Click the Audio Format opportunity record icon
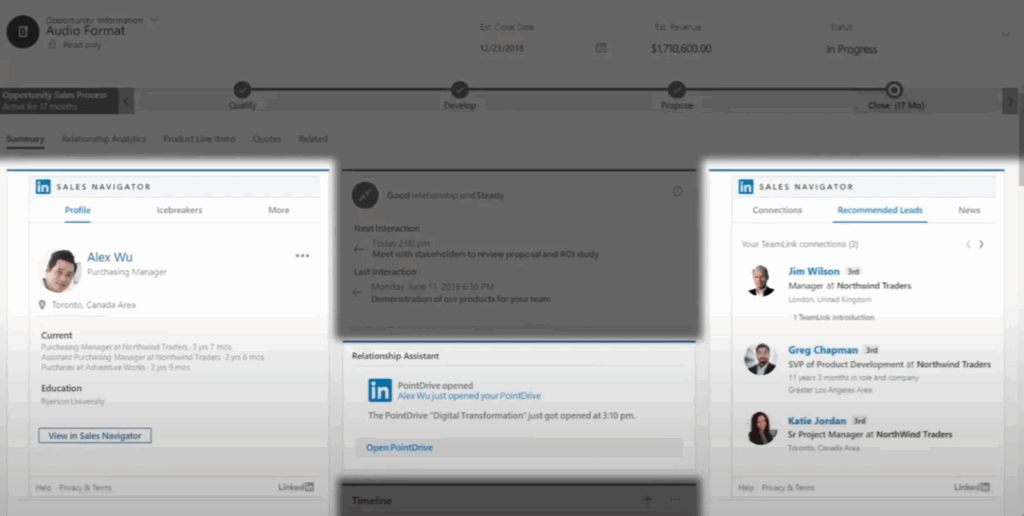The height and width of the screenshot is (516, 1024). [x=23, y=31]
